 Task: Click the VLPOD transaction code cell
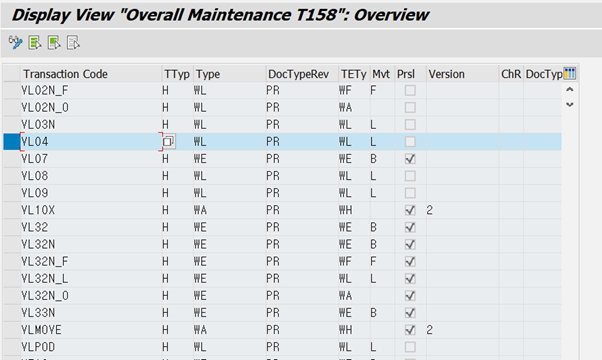coord(91,347)
